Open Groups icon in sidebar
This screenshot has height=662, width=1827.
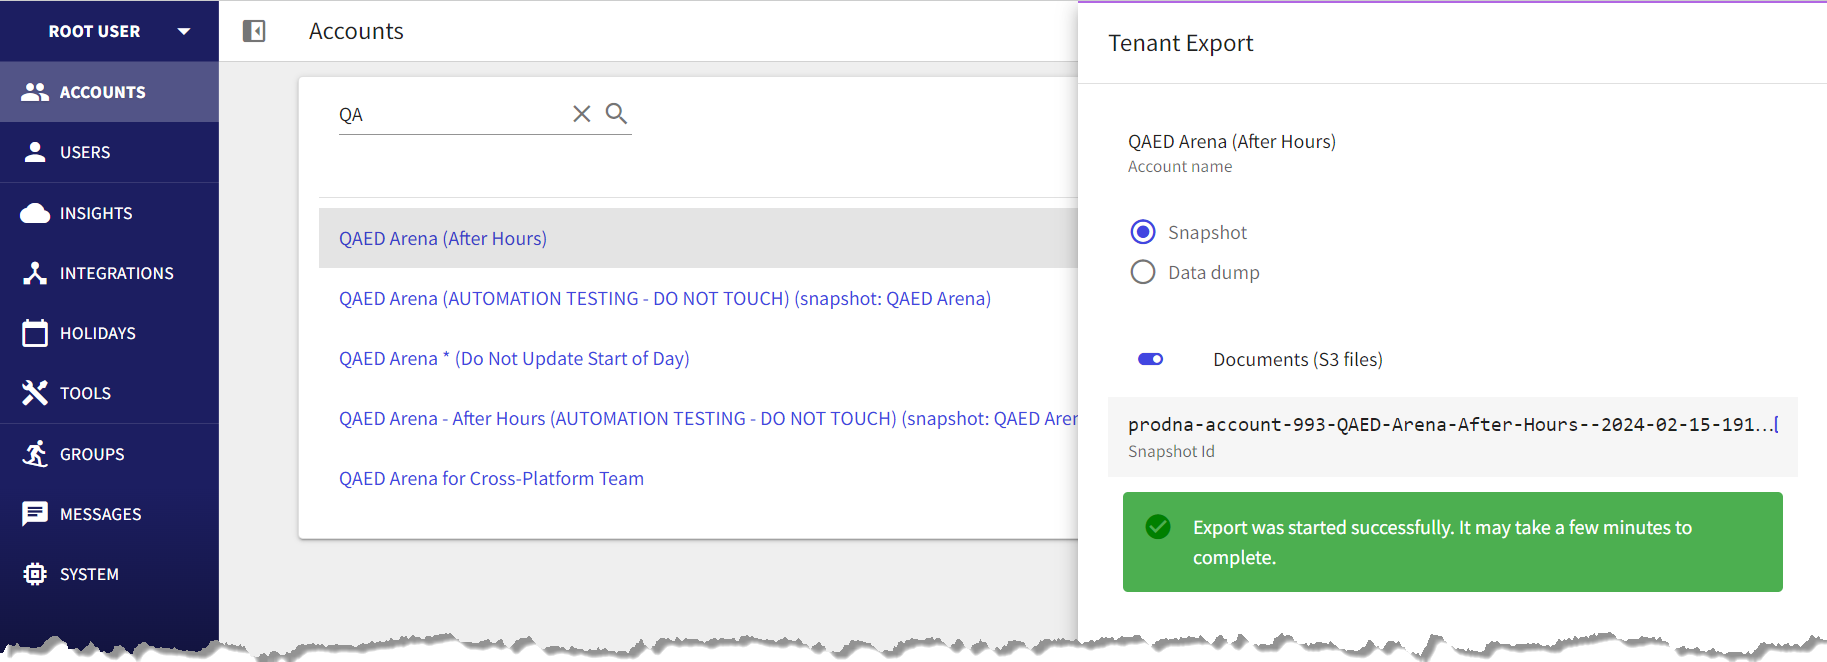(35, 454)
